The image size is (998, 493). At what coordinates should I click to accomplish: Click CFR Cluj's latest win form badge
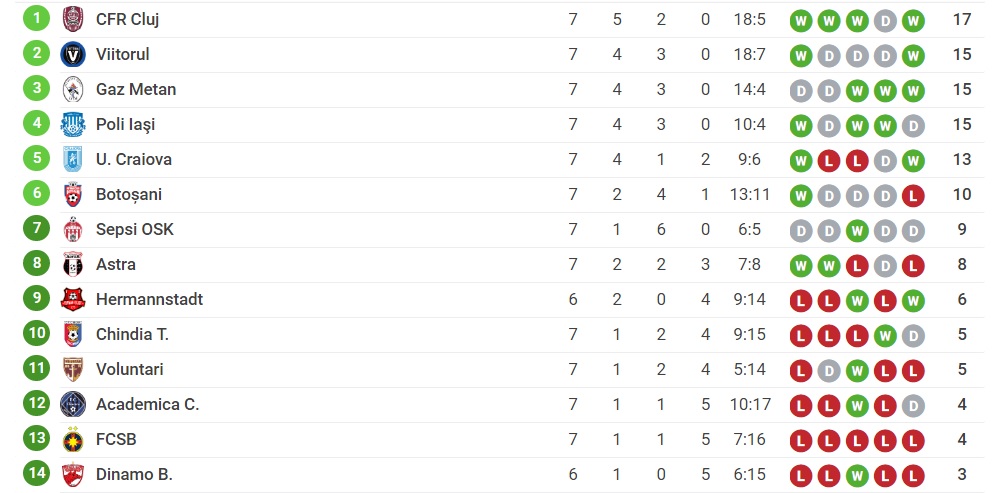click(x=913, y=20)
